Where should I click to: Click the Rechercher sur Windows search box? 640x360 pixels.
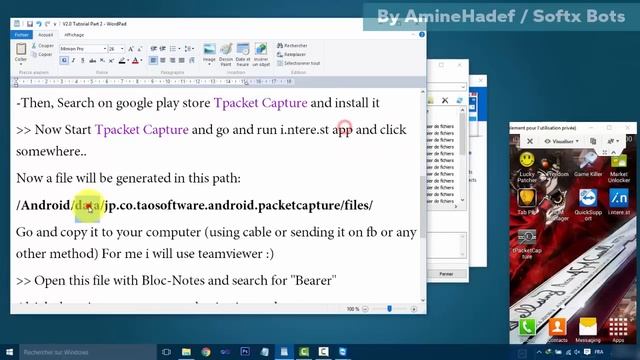point(88,352)
